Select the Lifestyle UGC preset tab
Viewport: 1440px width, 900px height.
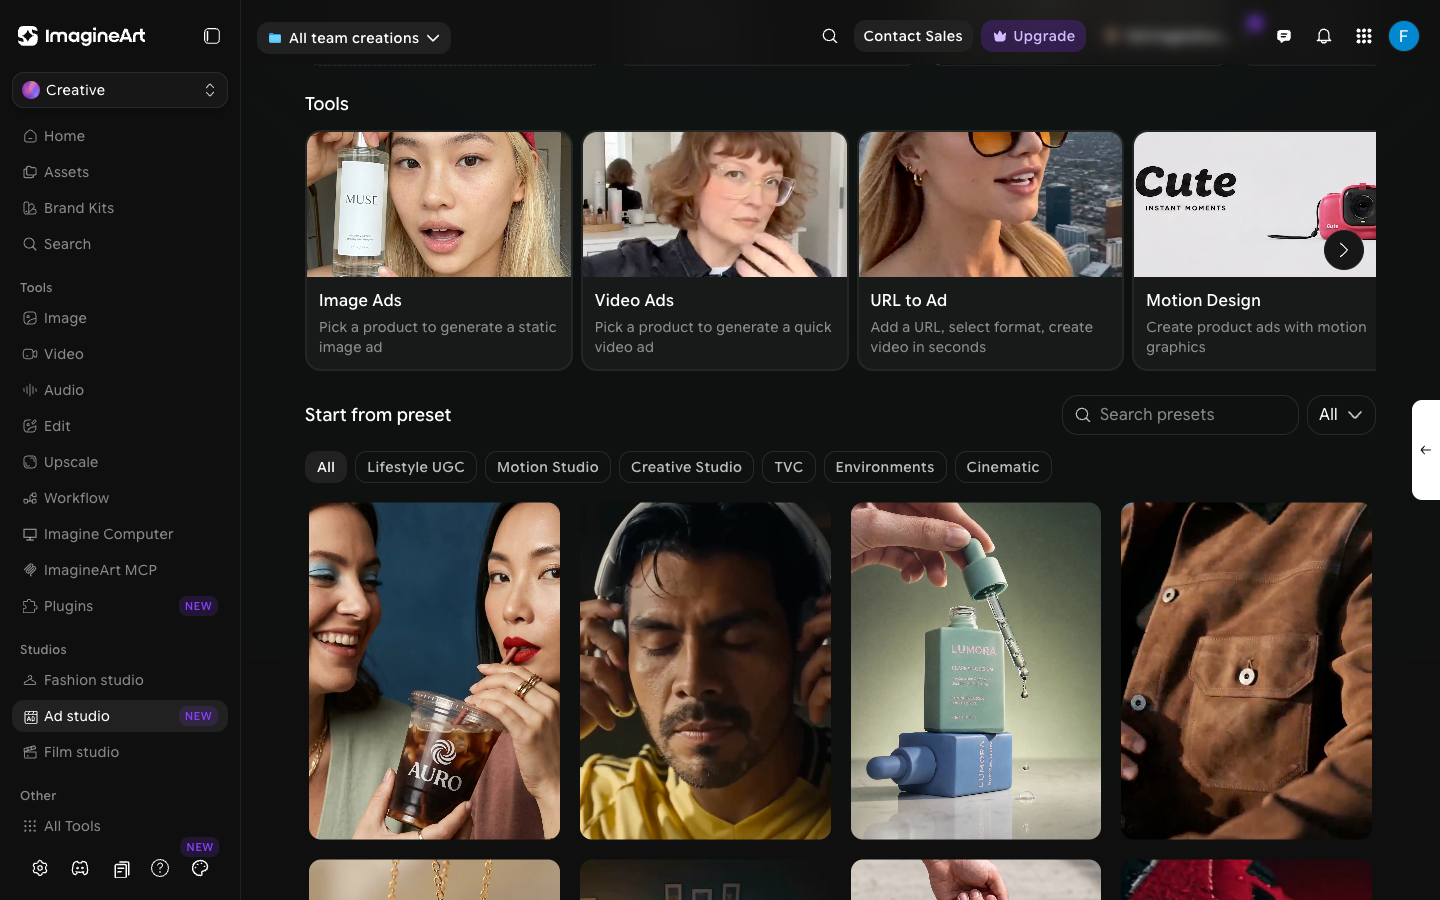pyautogui.click(x=416, y=467)
